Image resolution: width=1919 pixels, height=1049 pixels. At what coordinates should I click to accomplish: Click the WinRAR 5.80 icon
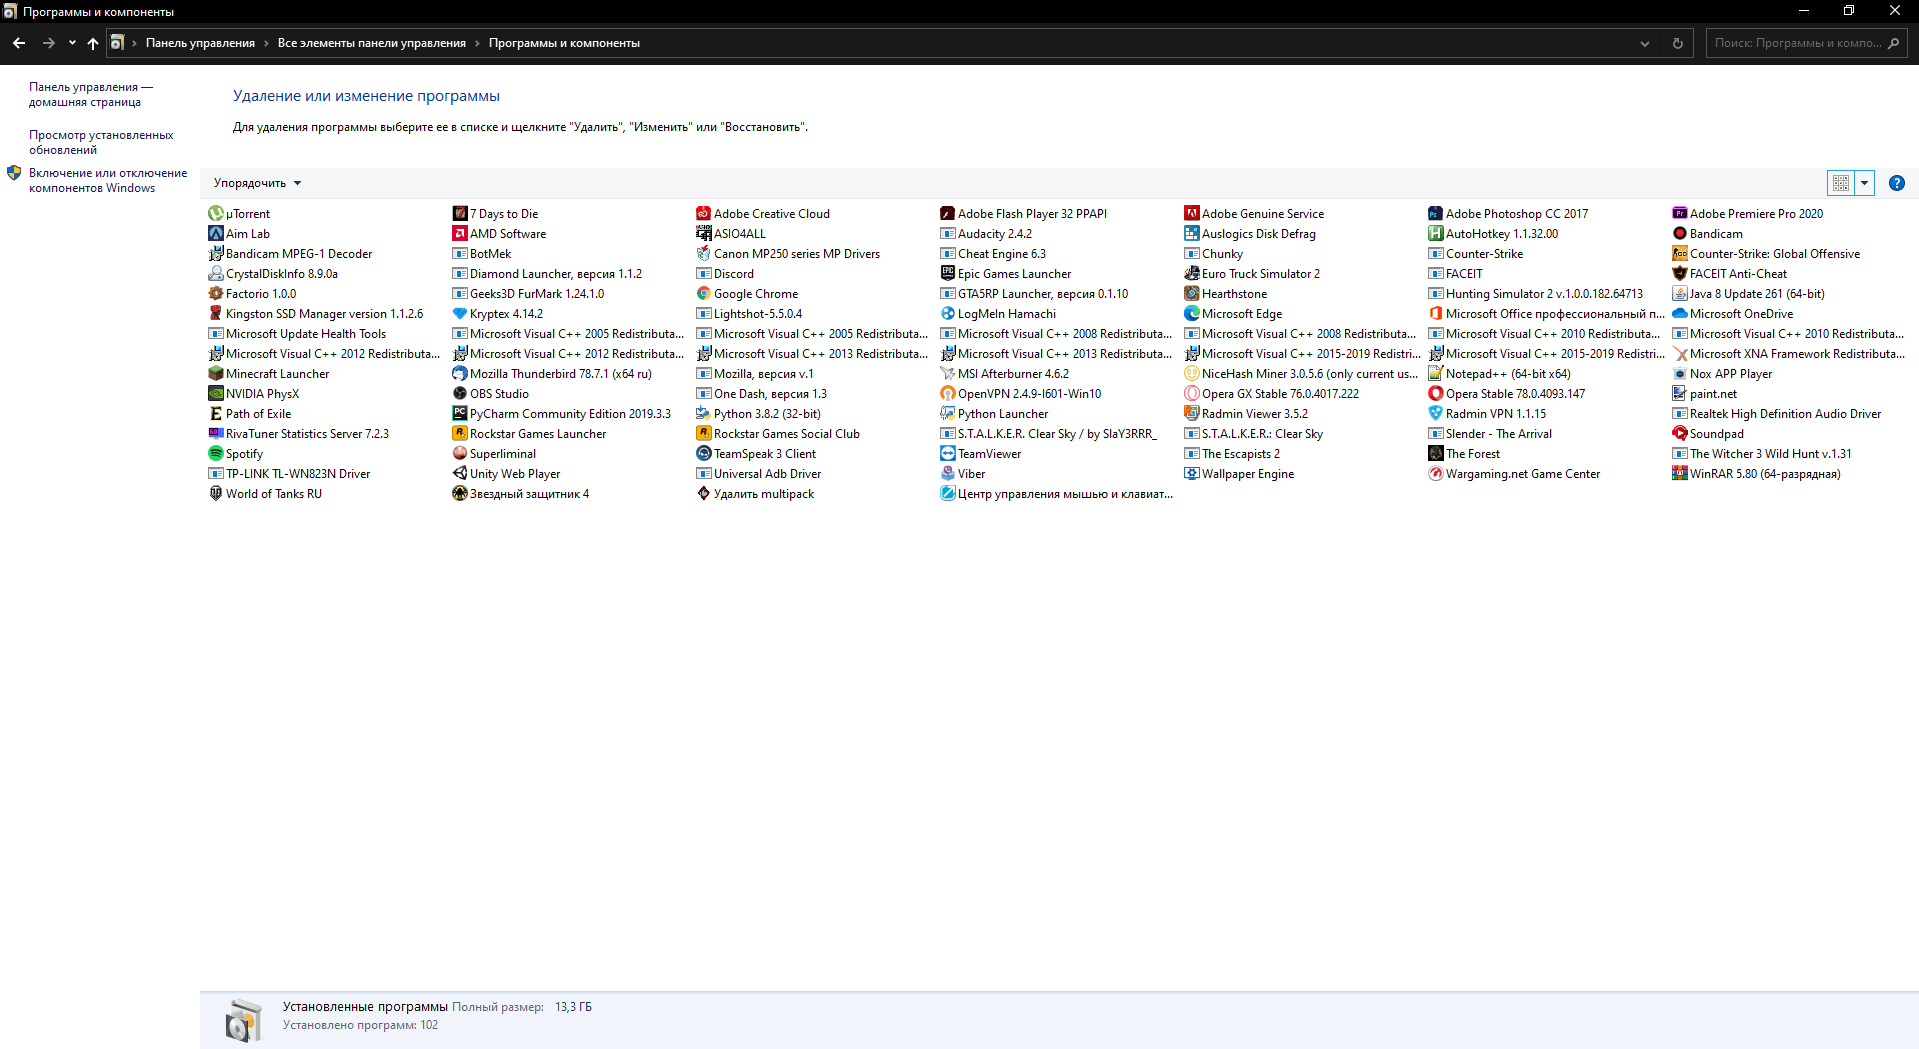(1679, 473)
